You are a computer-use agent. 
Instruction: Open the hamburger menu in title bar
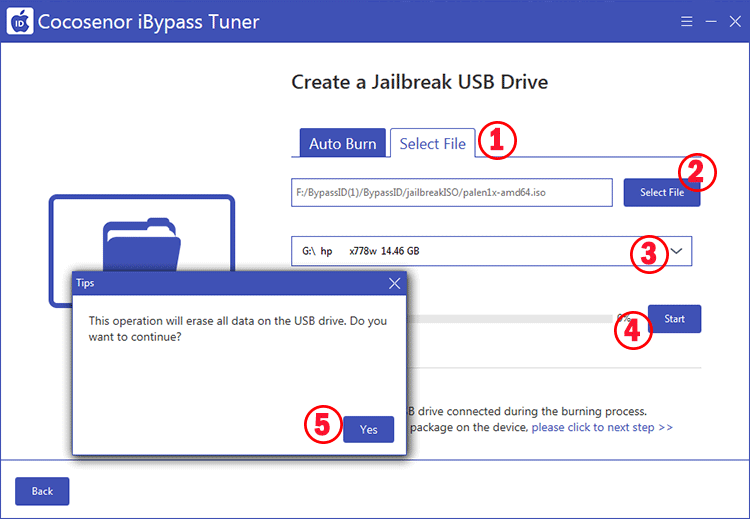coord(686,21)
